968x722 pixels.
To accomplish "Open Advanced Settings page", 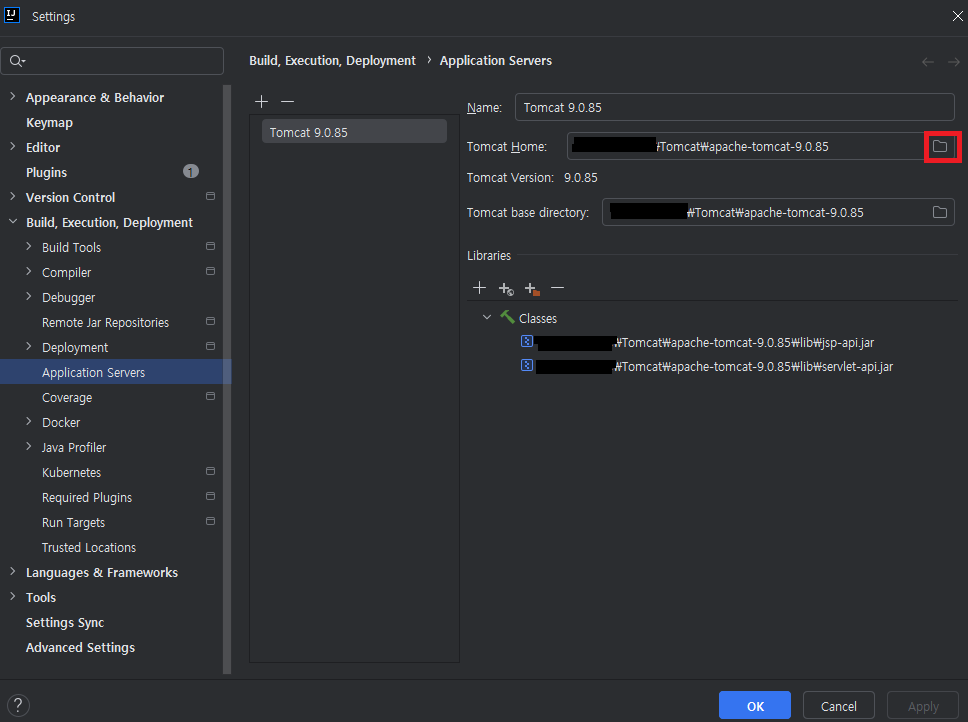I will pyautogui.click(x=80, y=647).
